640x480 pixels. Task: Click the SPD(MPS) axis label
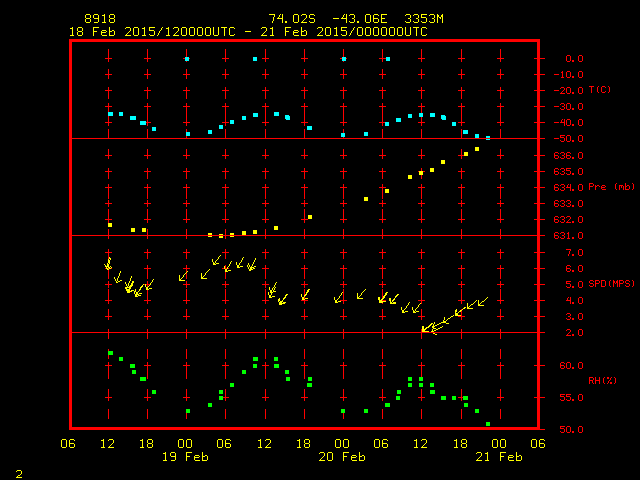[x=611, y=283]
